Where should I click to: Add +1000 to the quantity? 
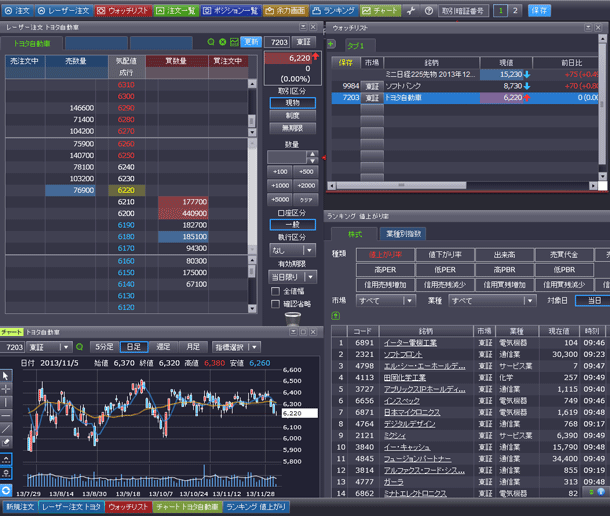tap(280, 186)
